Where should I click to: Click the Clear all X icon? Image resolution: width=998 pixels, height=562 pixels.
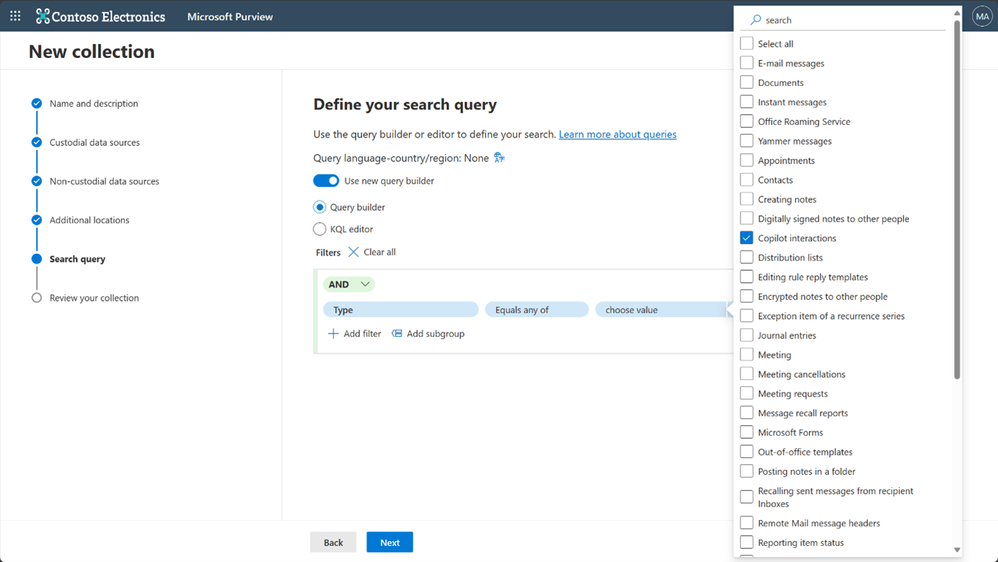click(x=354, y=252)
